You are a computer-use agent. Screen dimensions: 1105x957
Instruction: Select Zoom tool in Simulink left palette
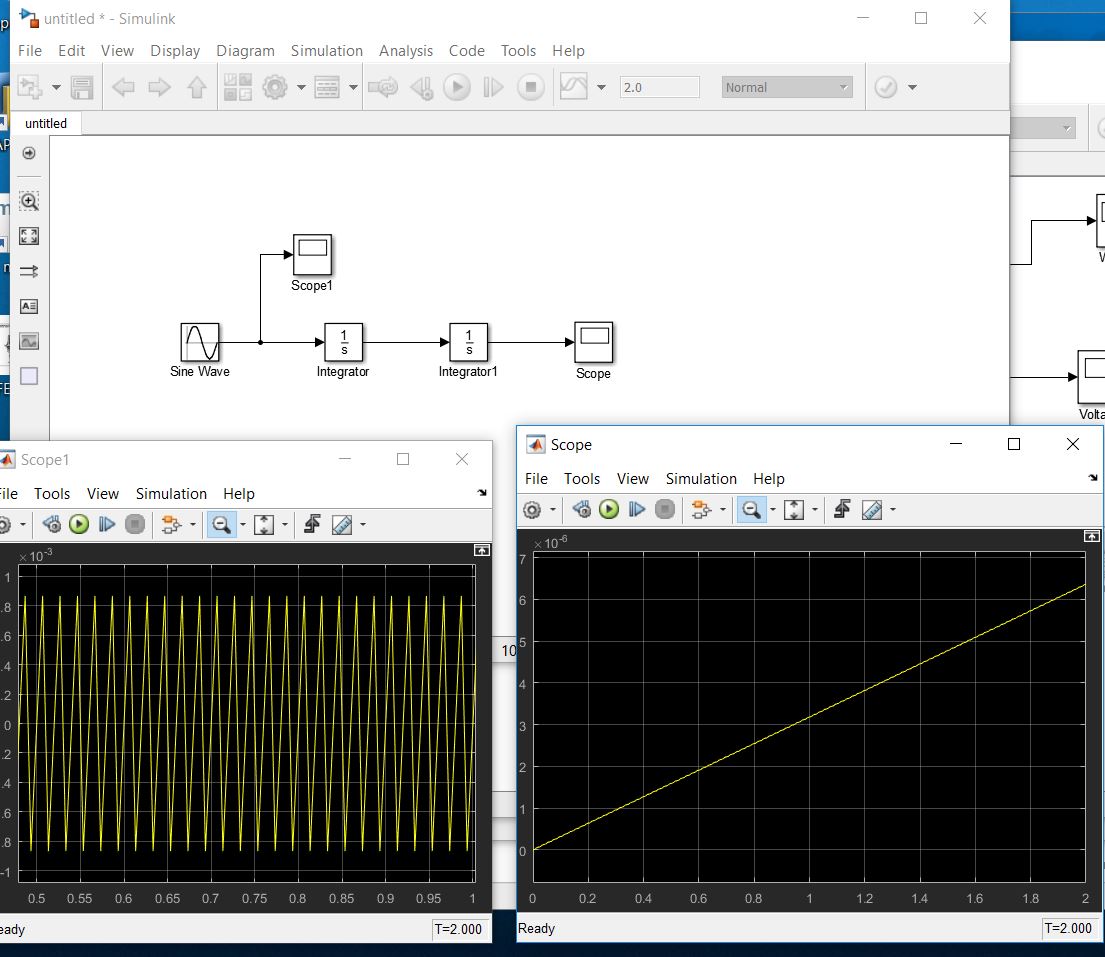click(x=29, y=201)
